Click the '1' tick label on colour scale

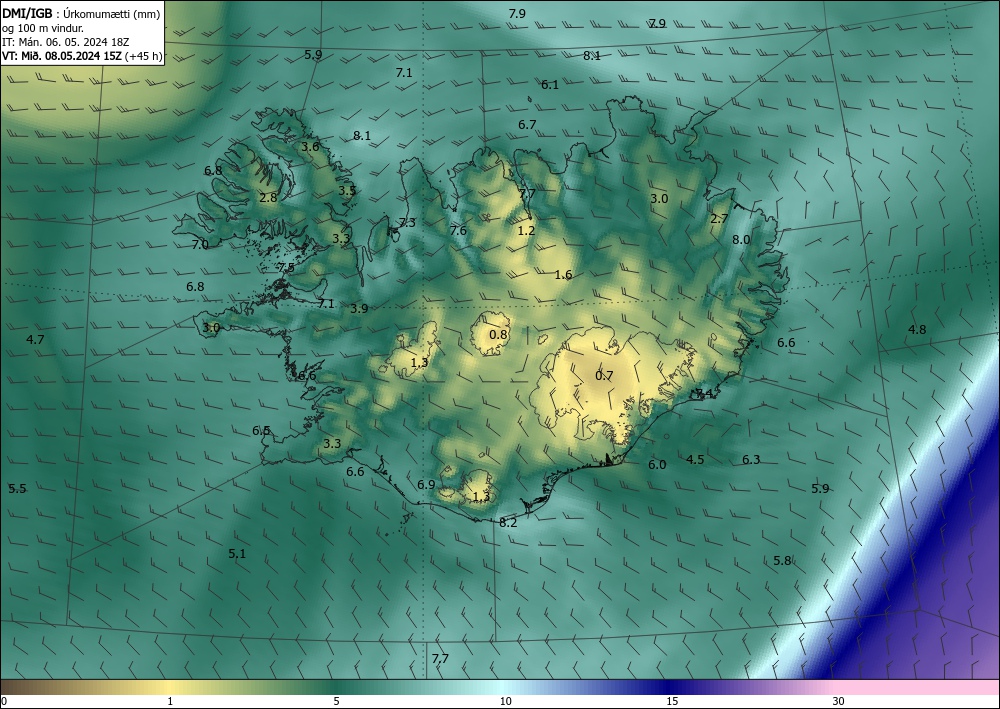tap(170, 701)
